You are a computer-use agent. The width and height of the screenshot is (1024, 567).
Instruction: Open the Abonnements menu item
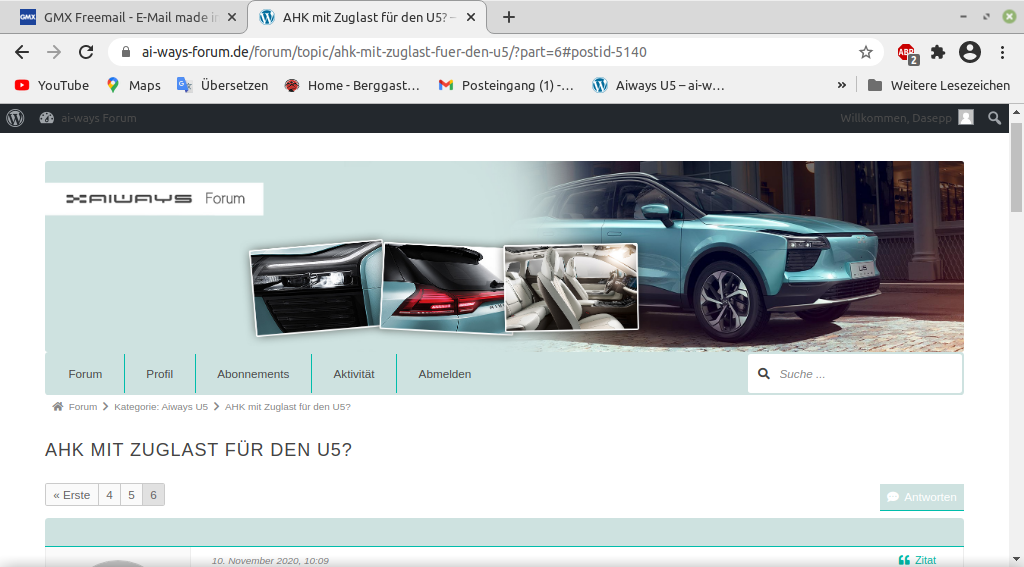coord(253,374)
